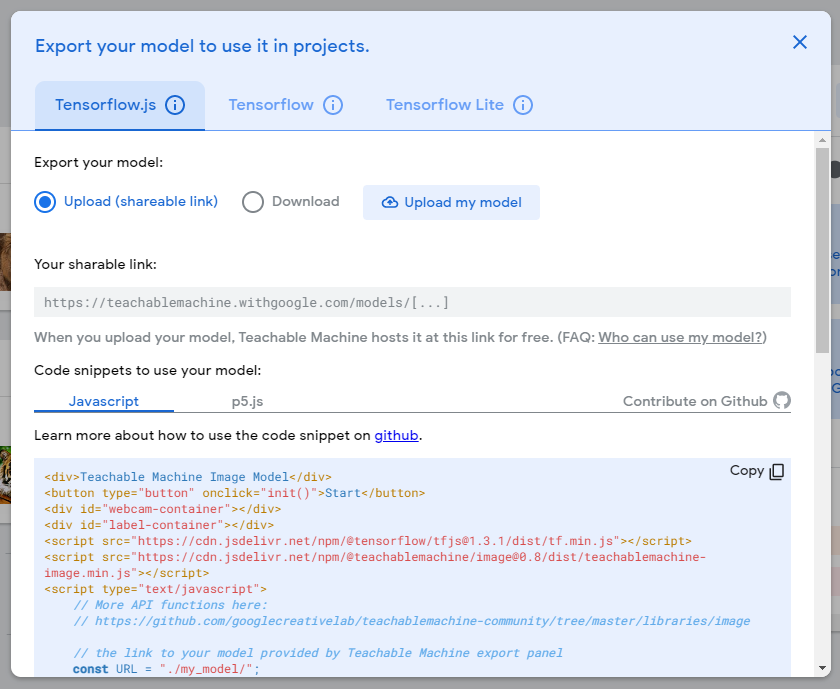Click the 'const URL' code line

pos(166,669)
